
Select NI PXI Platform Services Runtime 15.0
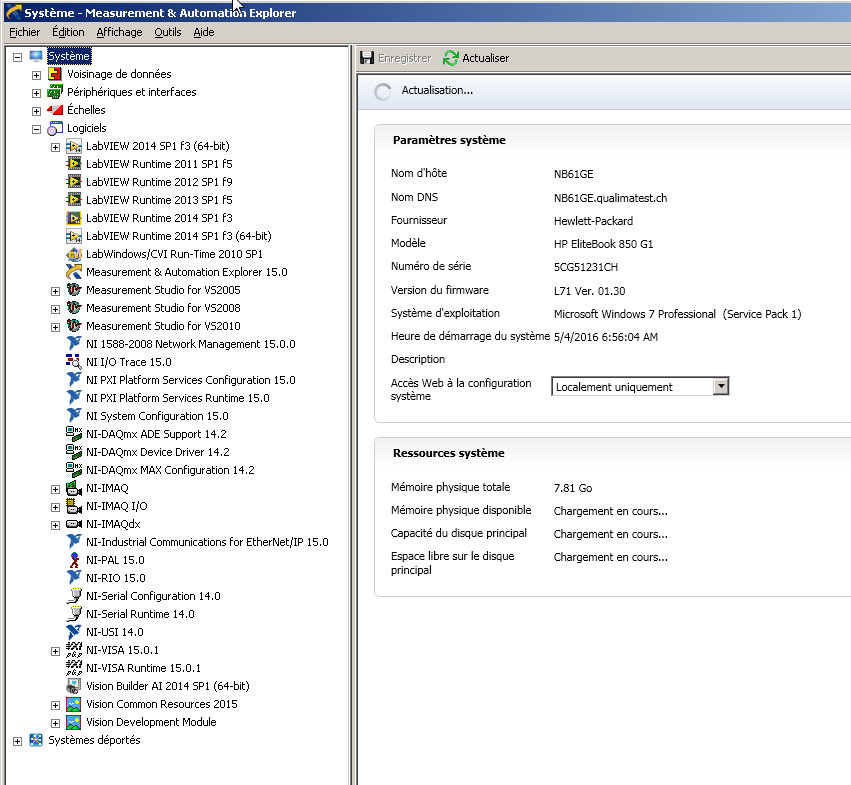click(x=177, y=398)
